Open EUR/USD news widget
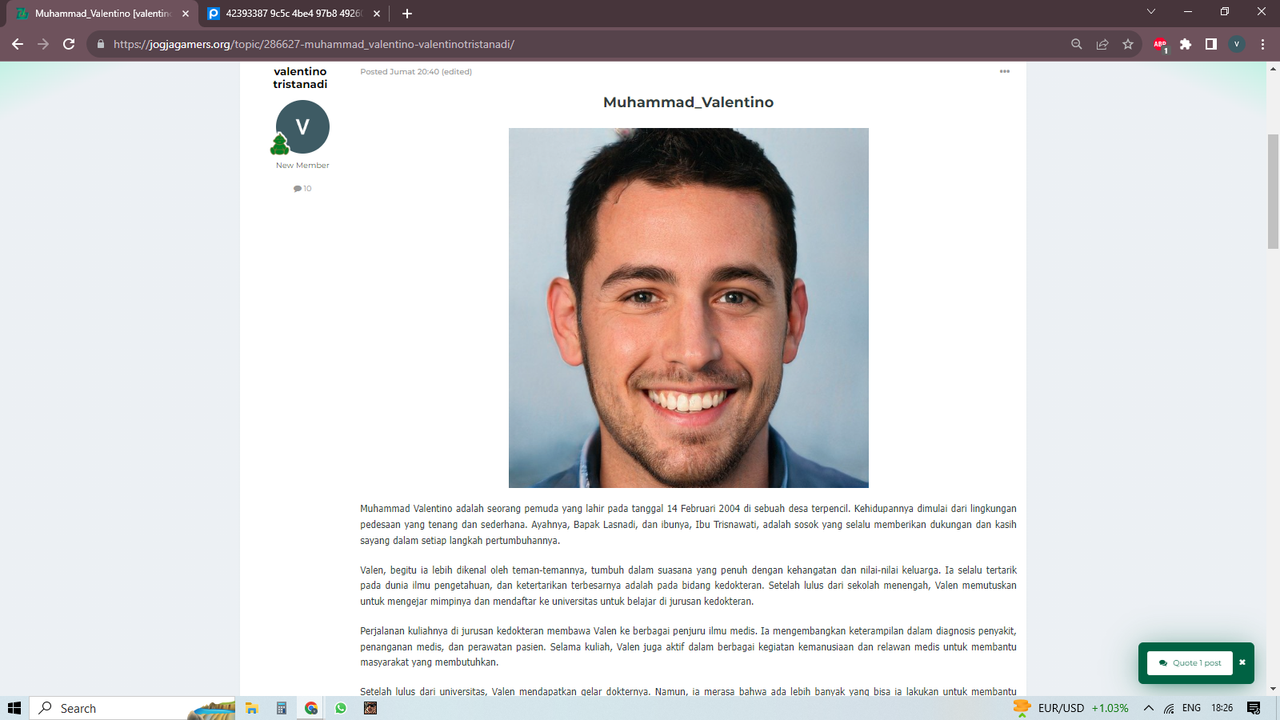The image size is (1280, 720). point(1071,708)
